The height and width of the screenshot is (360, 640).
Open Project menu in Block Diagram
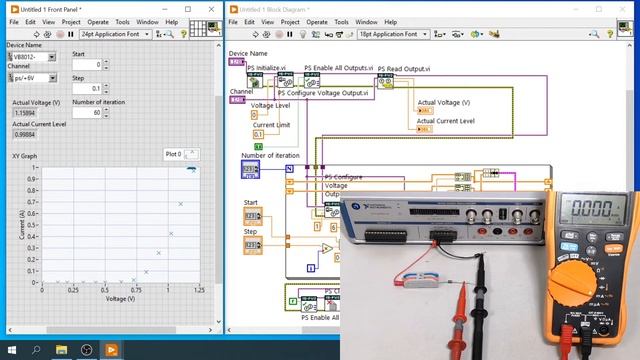tap(290, 22)
